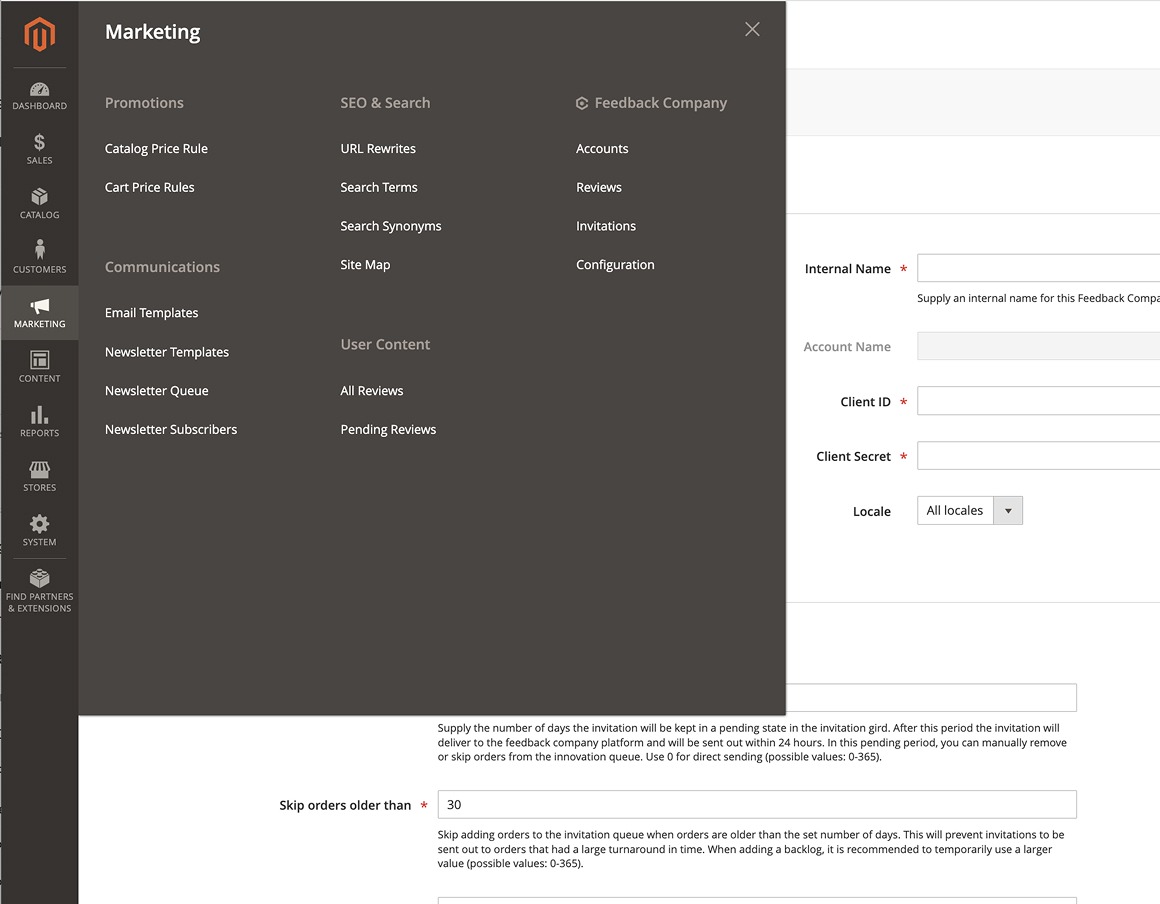Focus the Client Secret field
1160x904 pixels.
coord(1039,456)
